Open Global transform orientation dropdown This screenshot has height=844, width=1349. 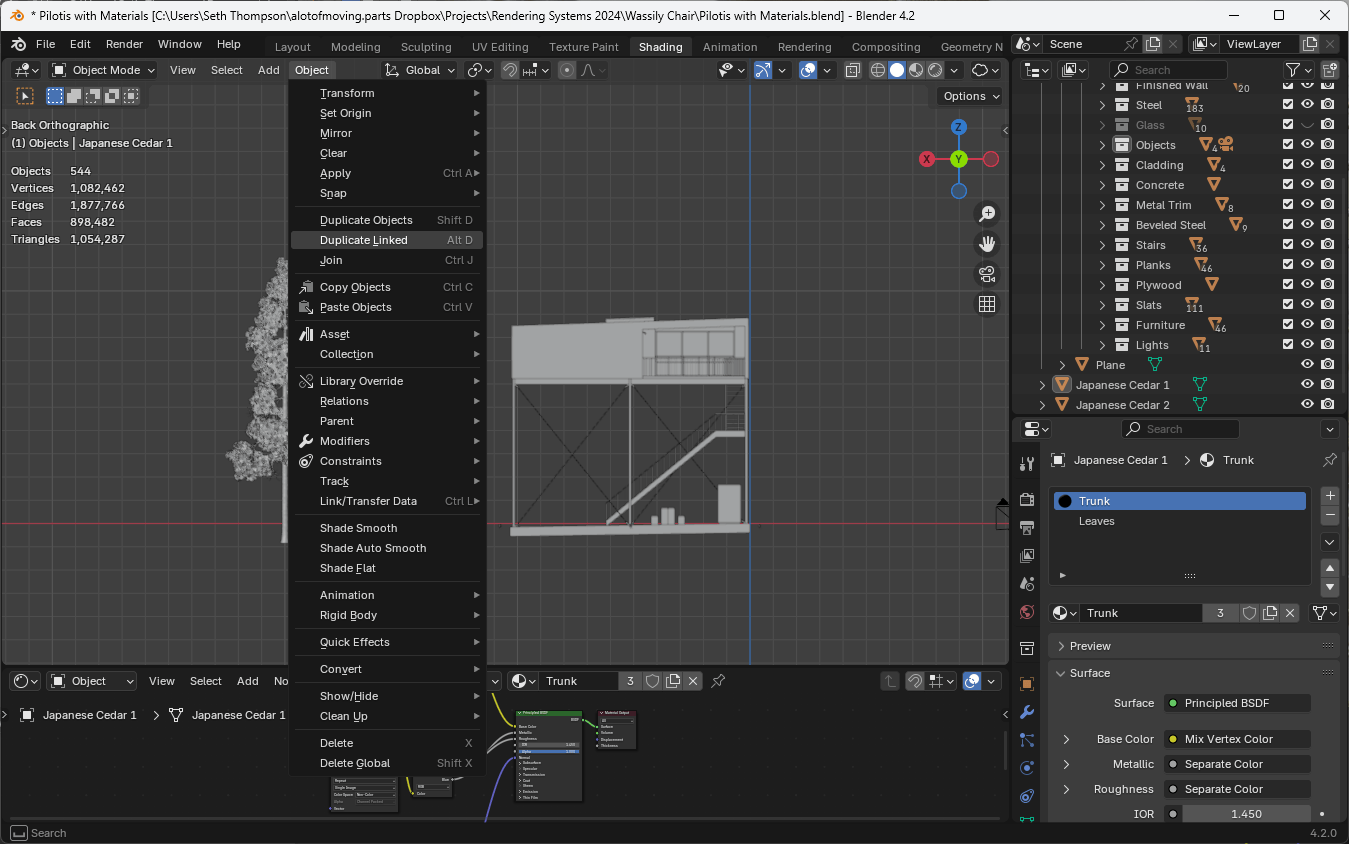420,70
